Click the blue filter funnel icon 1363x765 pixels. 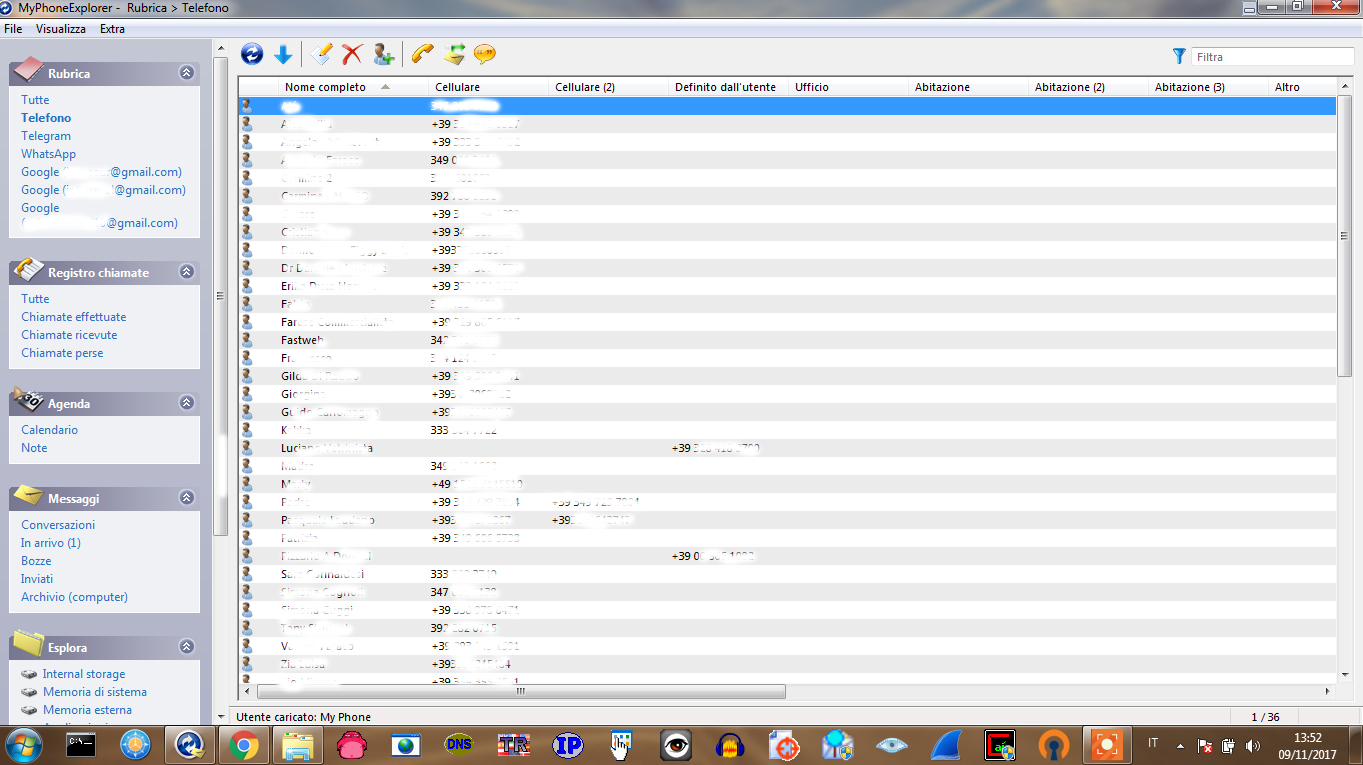(1179, 56)
